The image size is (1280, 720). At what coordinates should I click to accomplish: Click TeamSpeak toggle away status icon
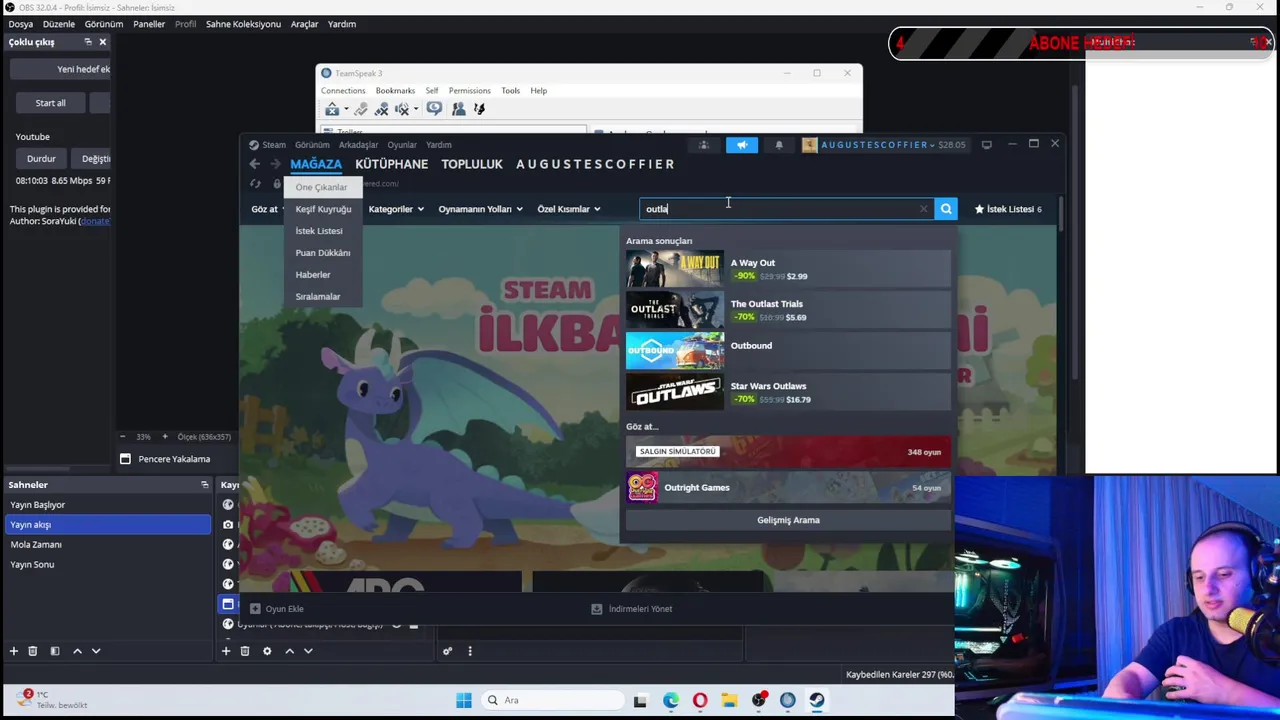434,108
